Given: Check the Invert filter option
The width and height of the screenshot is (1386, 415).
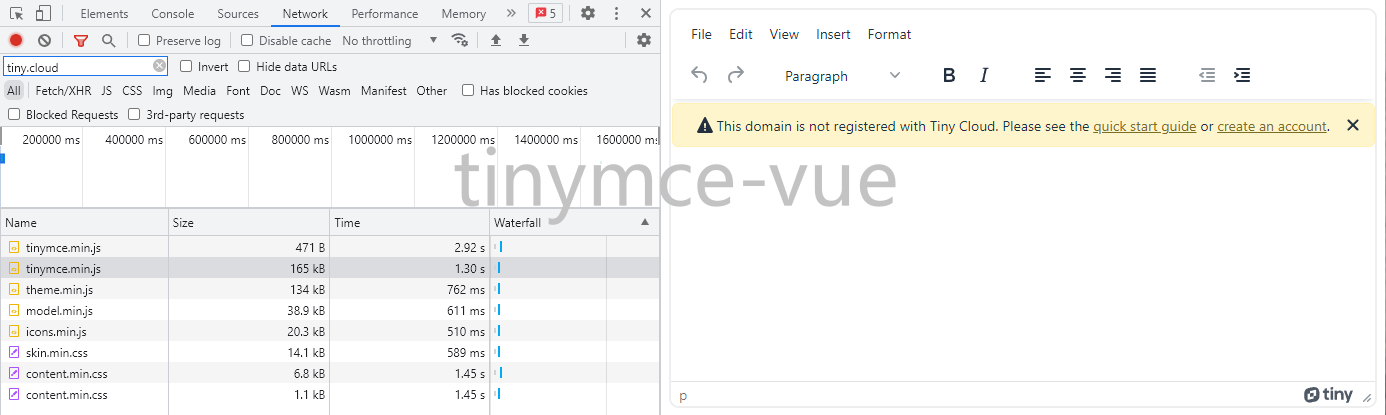Looking at the screenshot, I should tap(186, 67).
